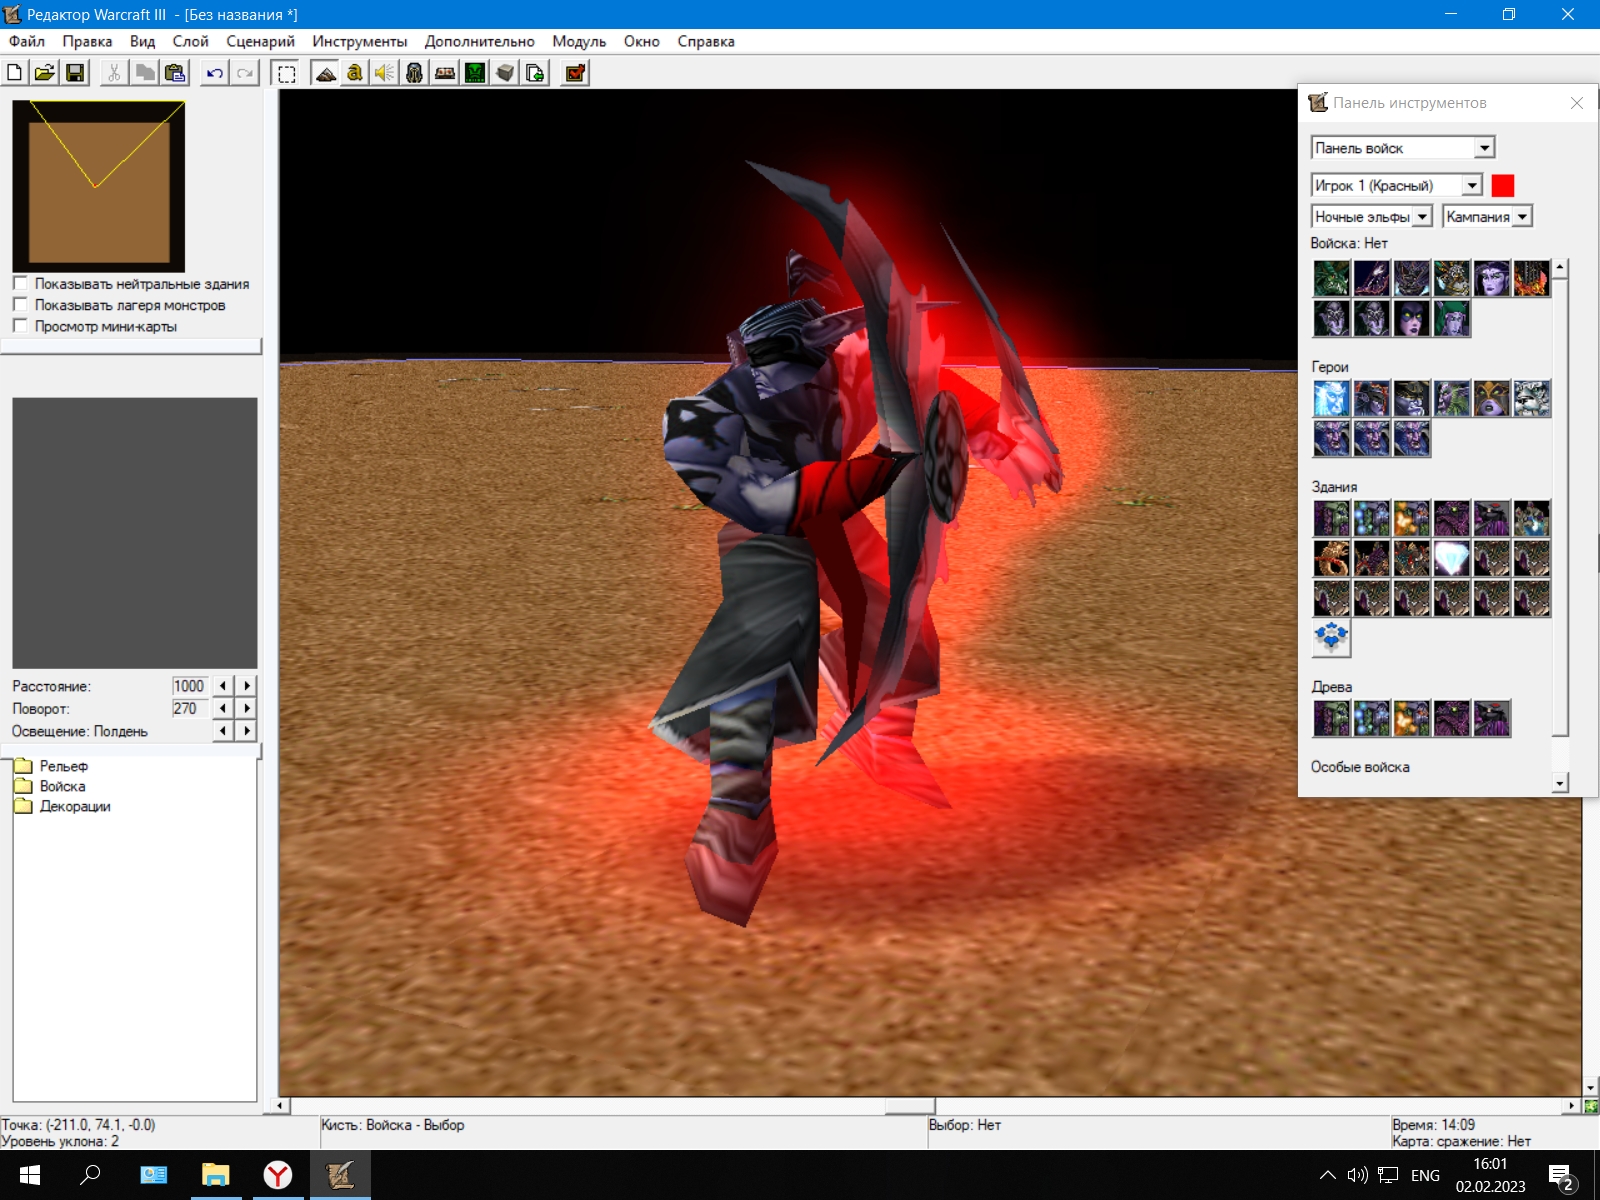Viewport: 1600px width, 1200px height.
Task: Open File Explorer from taskbar
Action: (215, 1175)
